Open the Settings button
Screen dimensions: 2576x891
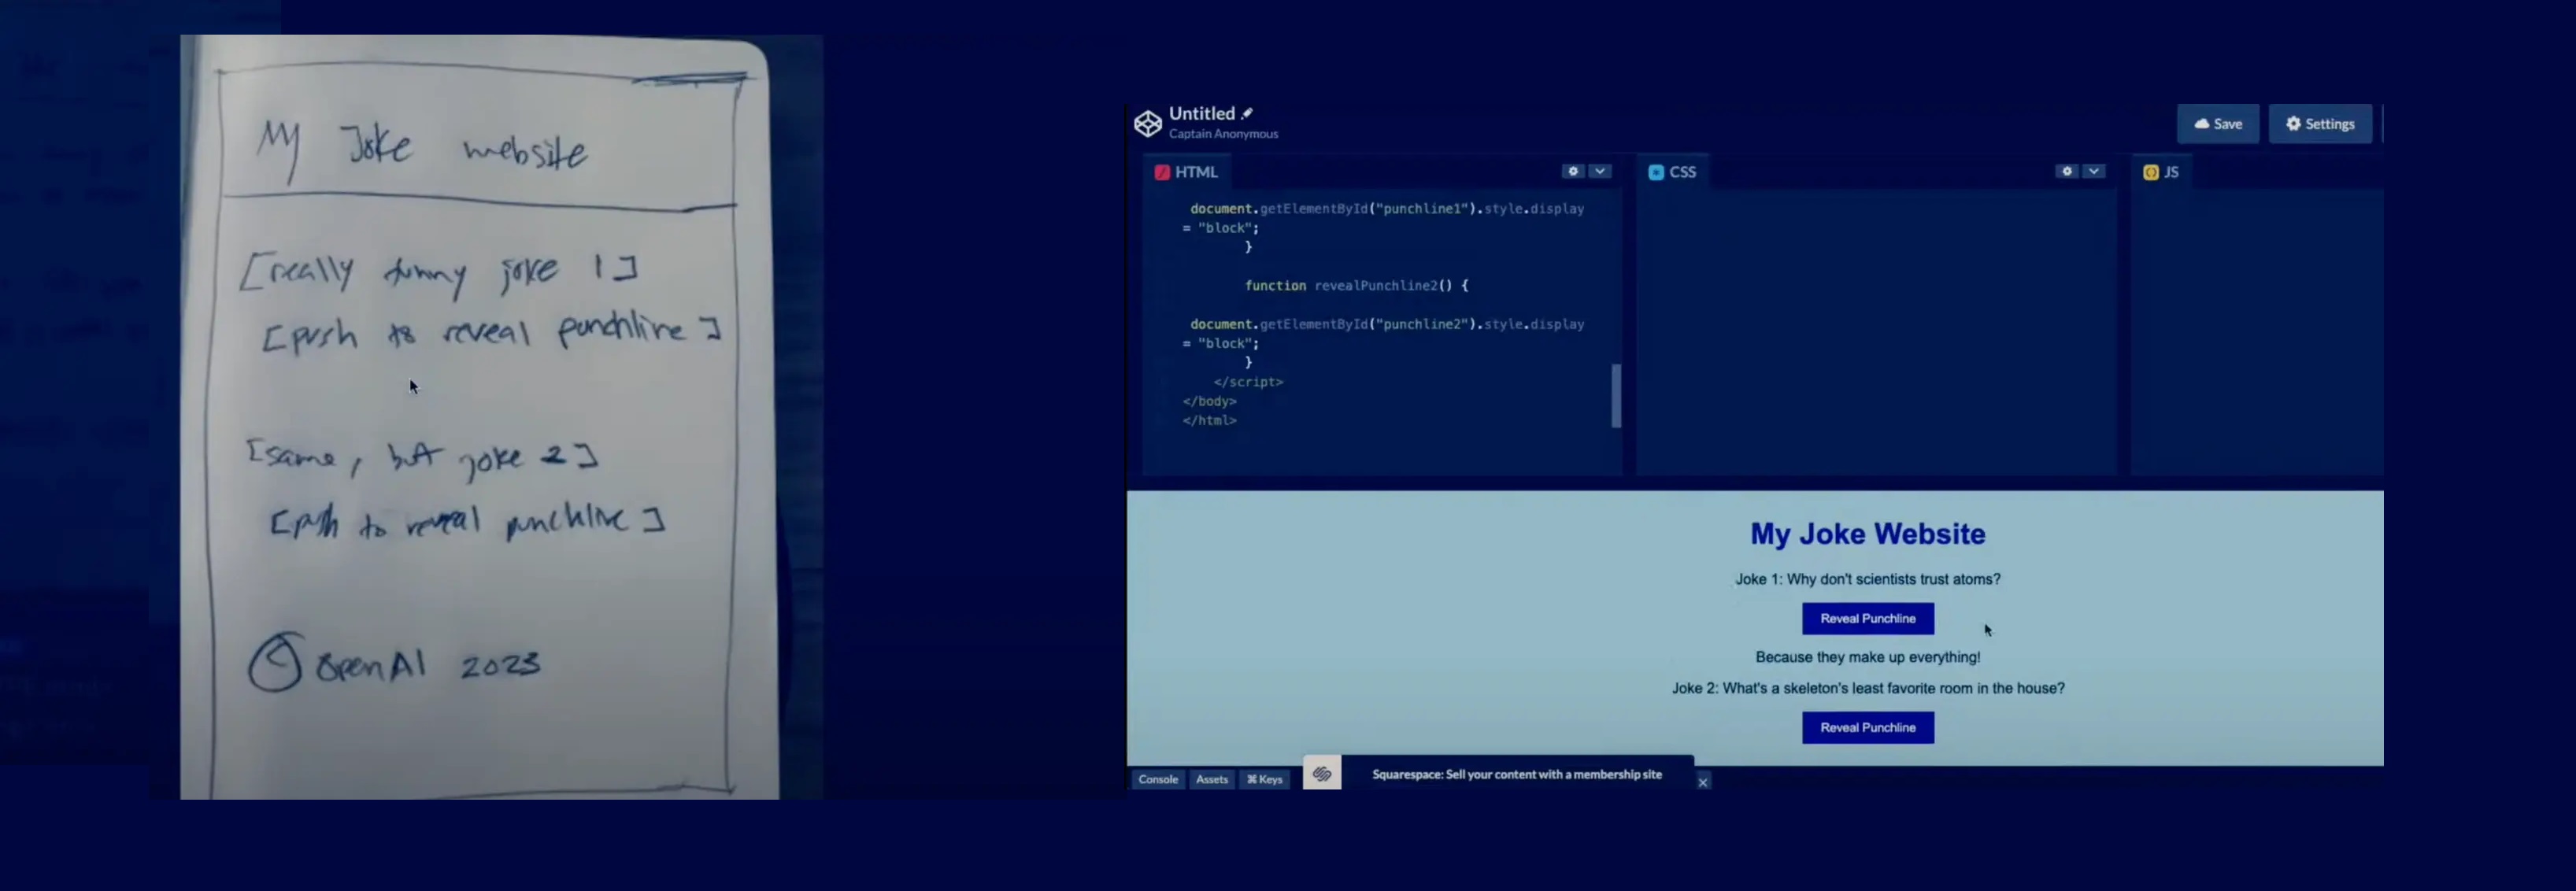(2319, 124)
